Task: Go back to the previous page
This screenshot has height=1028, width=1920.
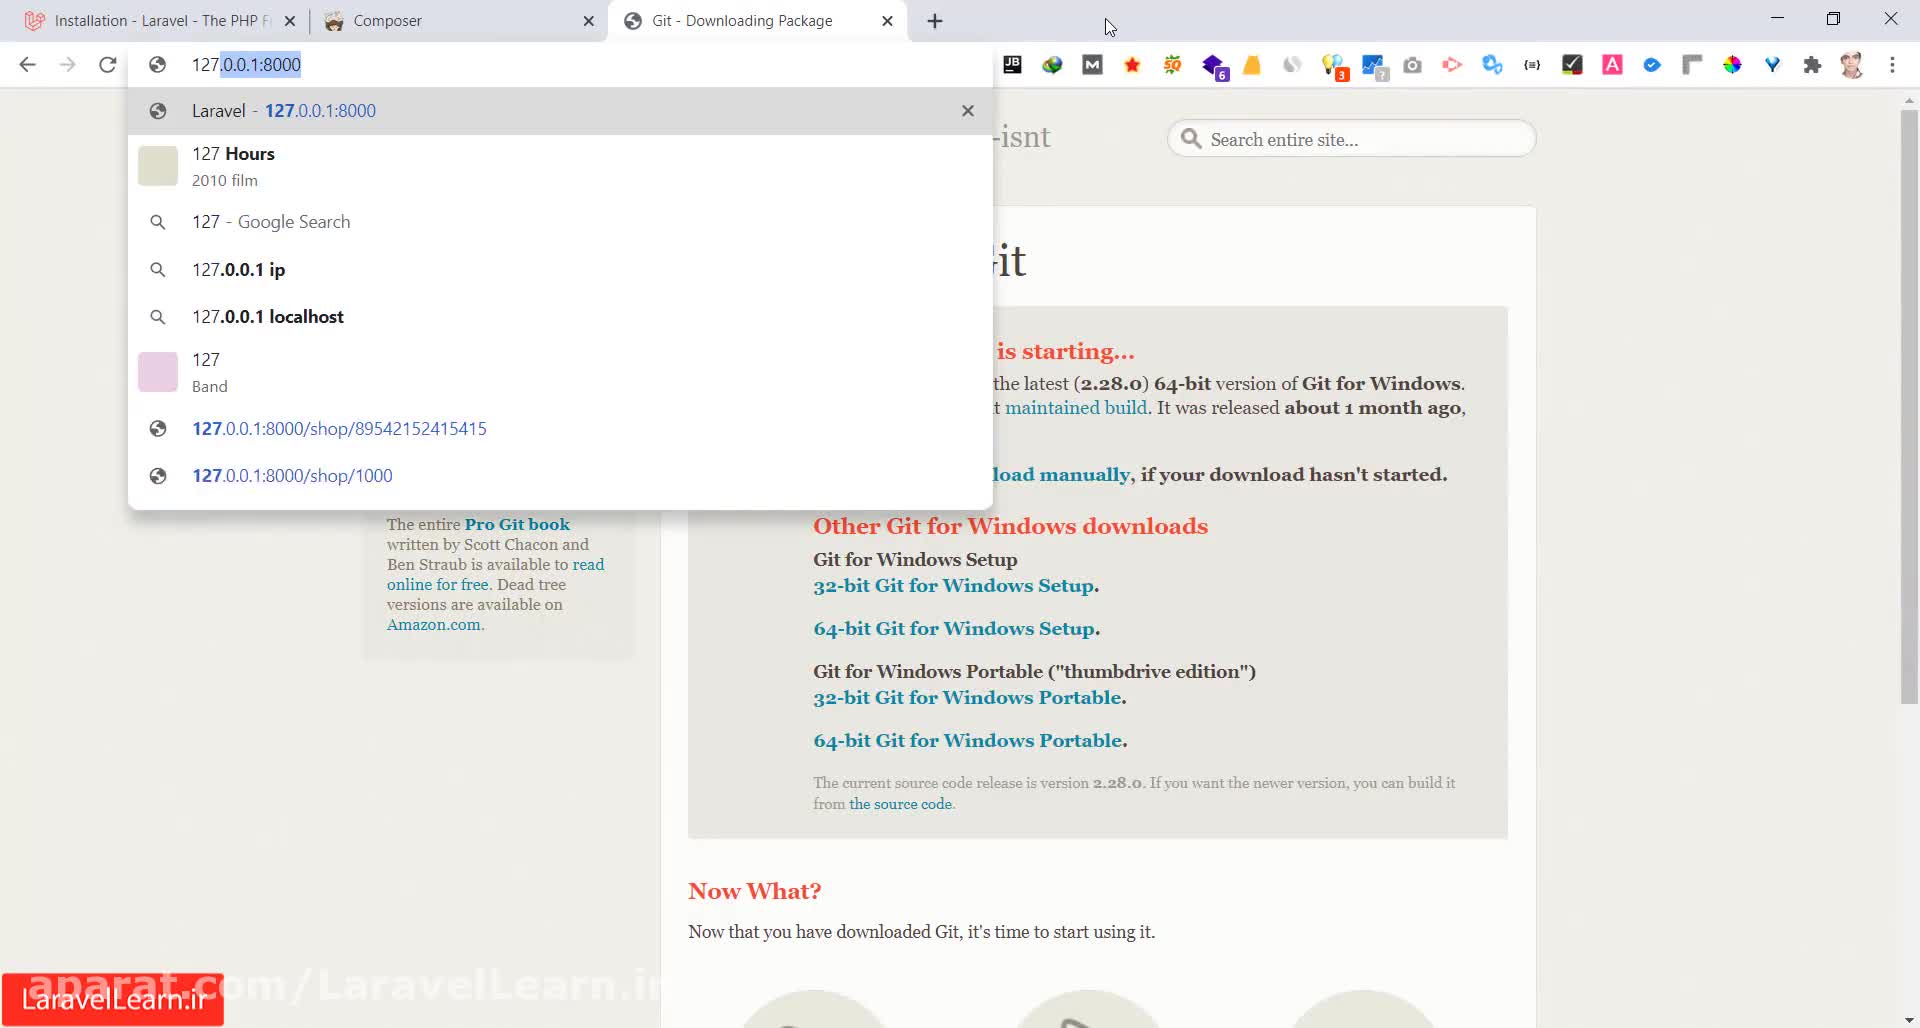Action: click(27, 65)
